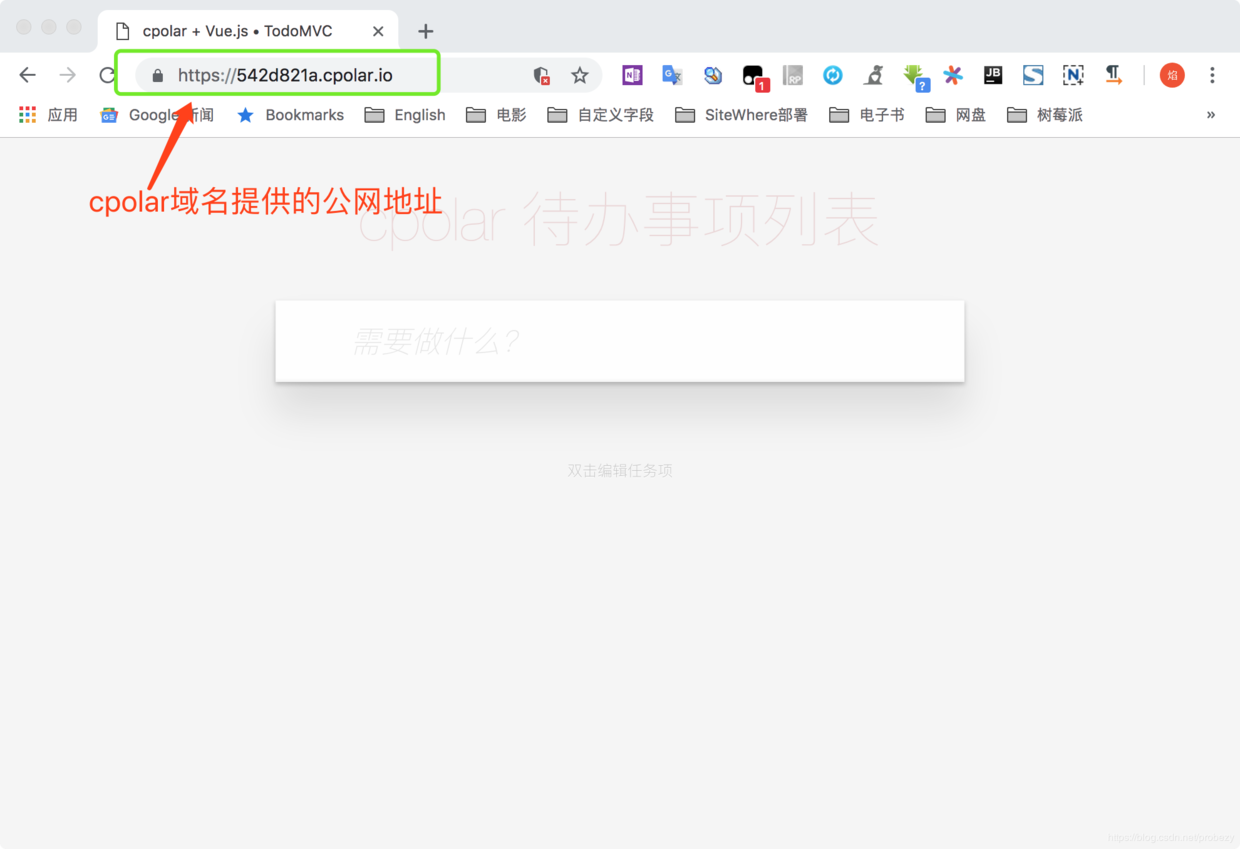Open the 电子书 bookmark folder

[867, 115]
